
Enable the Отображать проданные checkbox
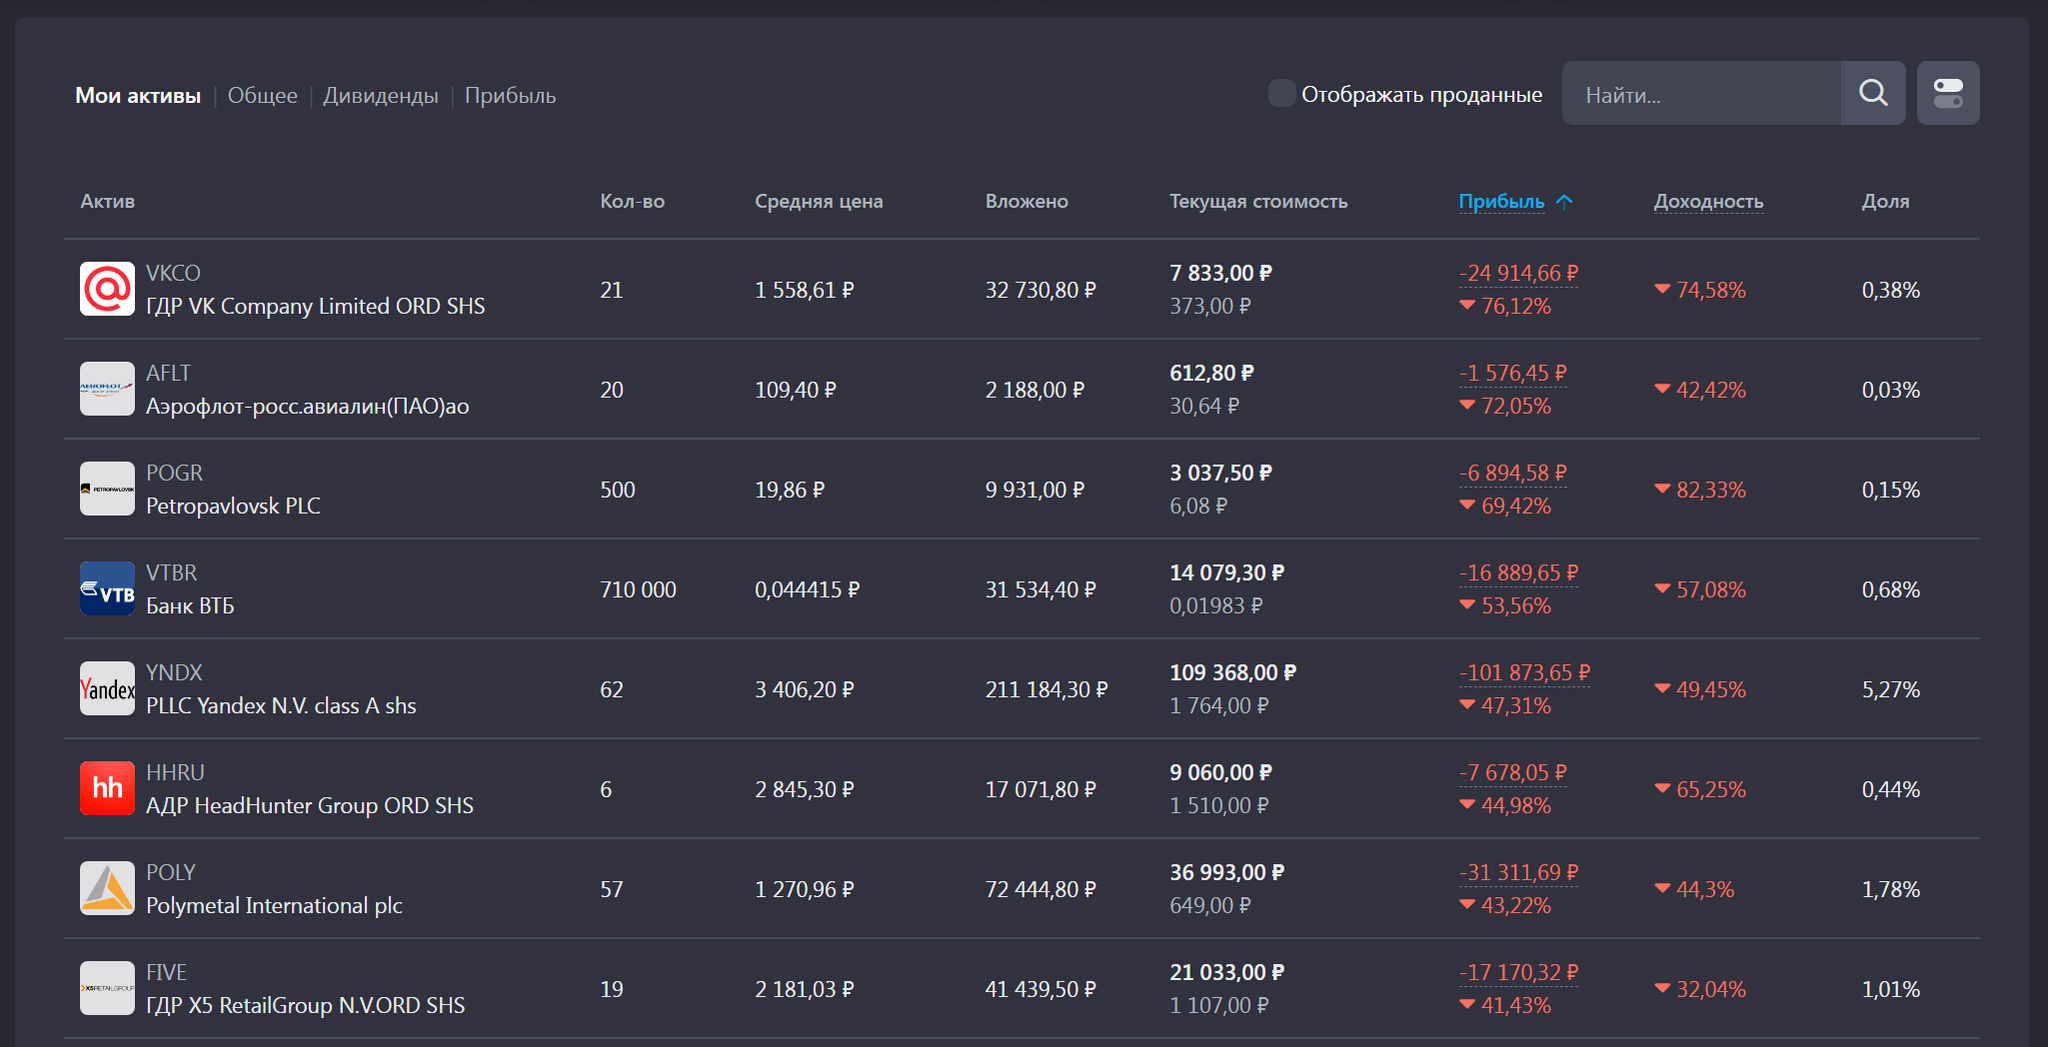[x=1281, y=93]
